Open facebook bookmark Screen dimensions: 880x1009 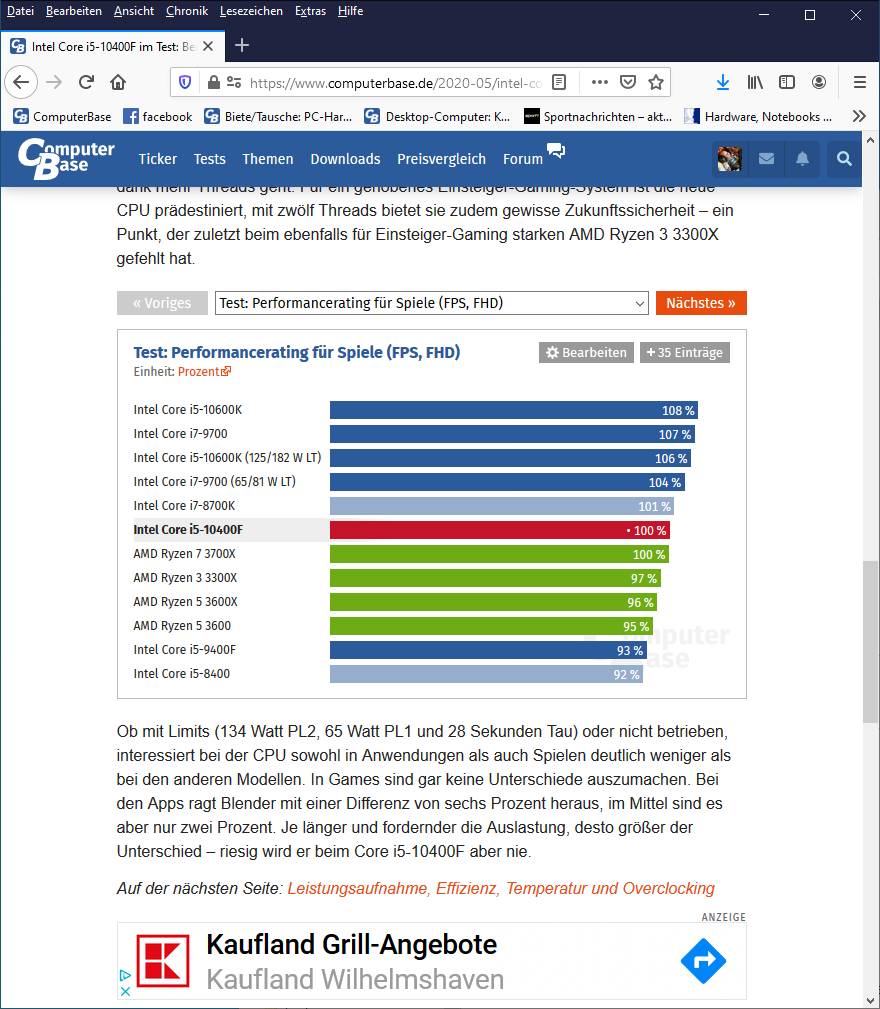(x=158, y=116)
